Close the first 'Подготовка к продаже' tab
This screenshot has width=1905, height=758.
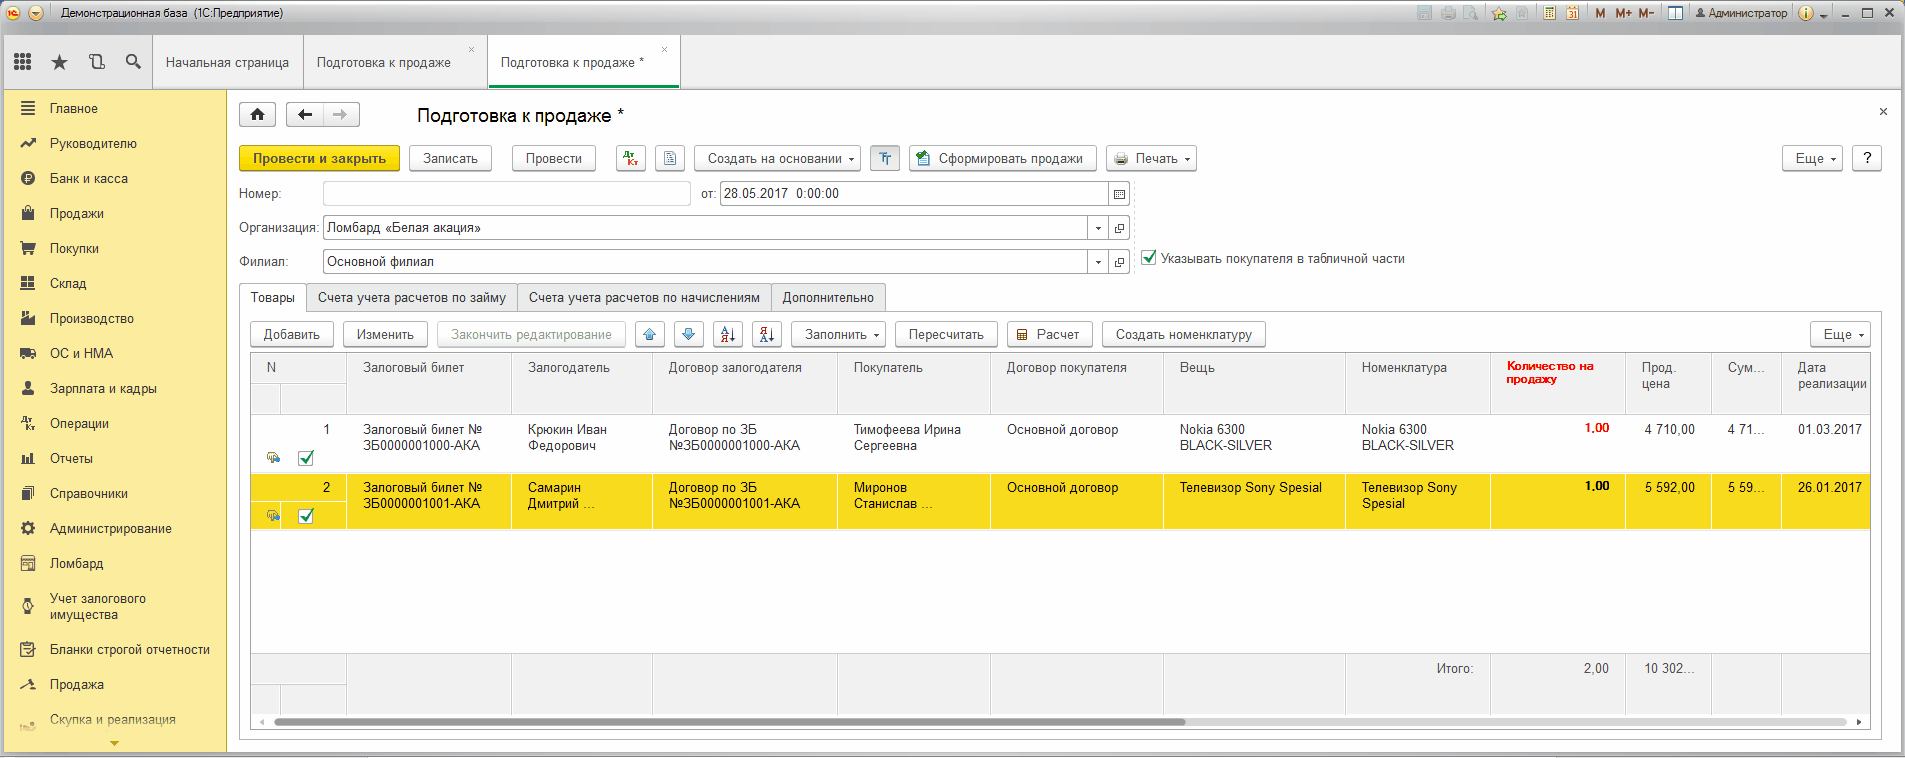[x=472, y=50]
